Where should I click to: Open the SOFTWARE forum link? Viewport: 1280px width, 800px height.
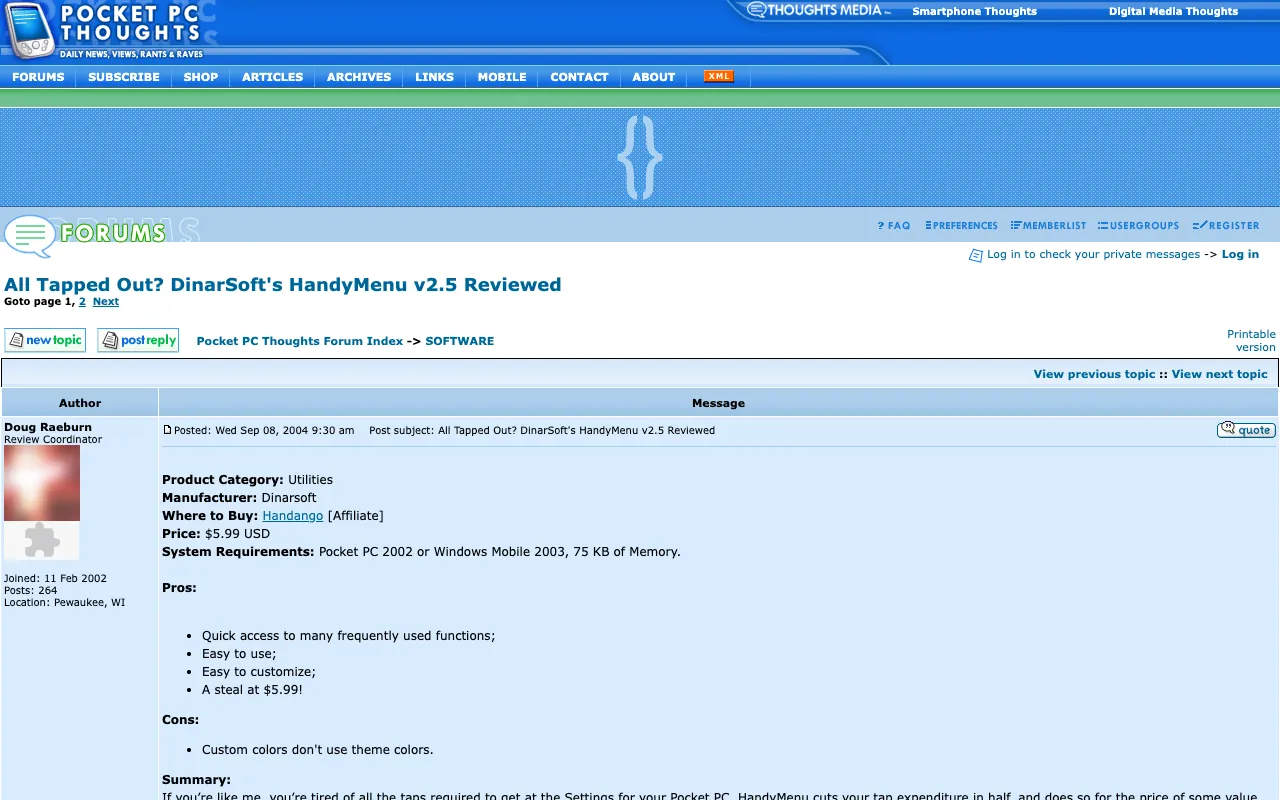click(x=460, y=341)
